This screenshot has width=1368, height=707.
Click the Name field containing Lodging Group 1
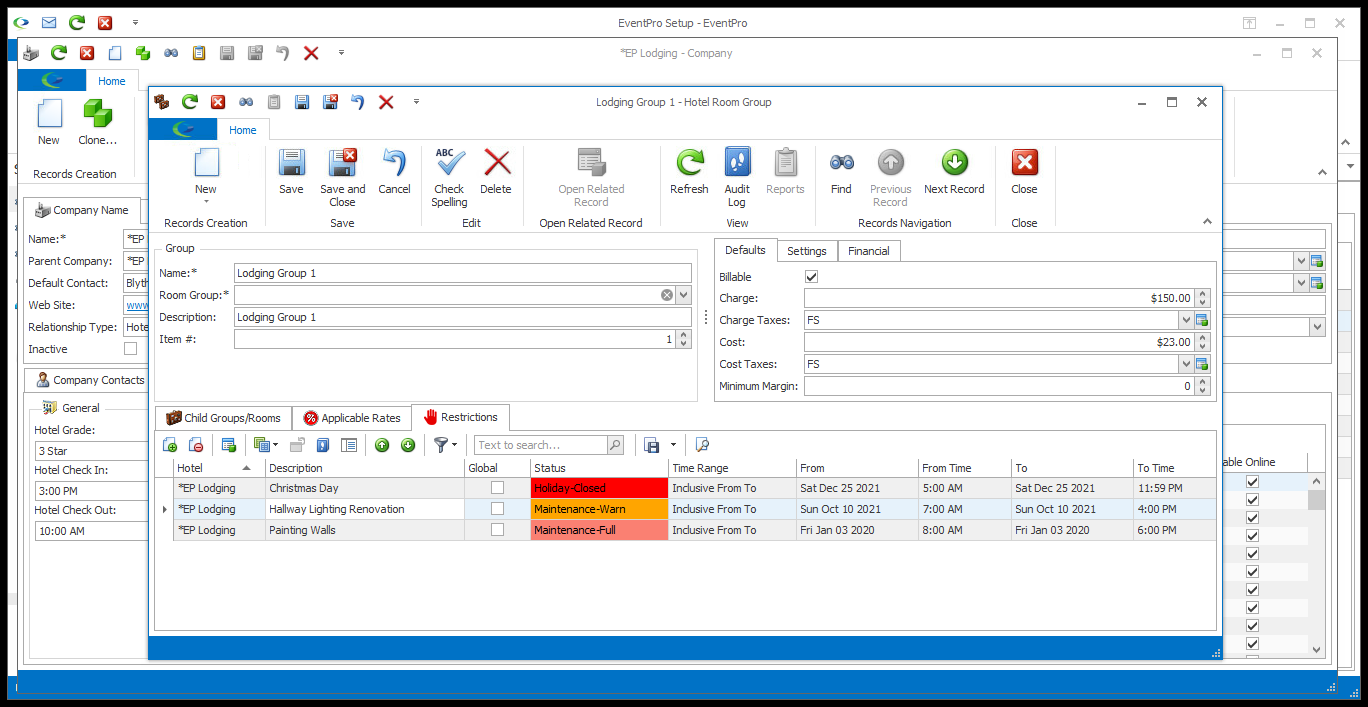463,273
